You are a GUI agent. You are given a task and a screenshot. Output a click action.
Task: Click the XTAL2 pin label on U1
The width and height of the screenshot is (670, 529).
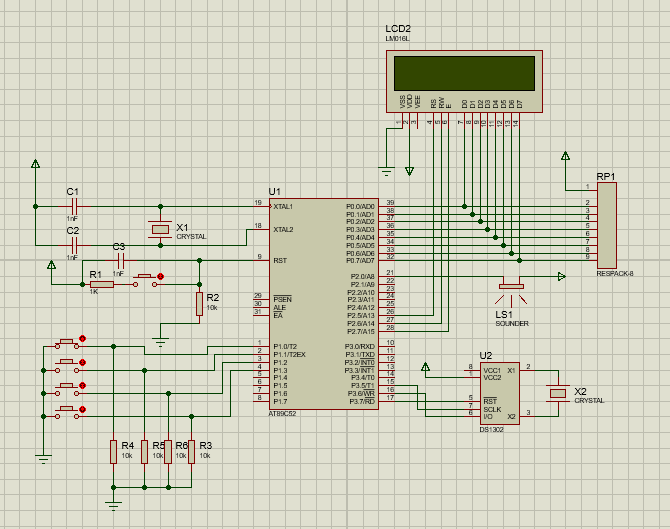pos(283,230)
